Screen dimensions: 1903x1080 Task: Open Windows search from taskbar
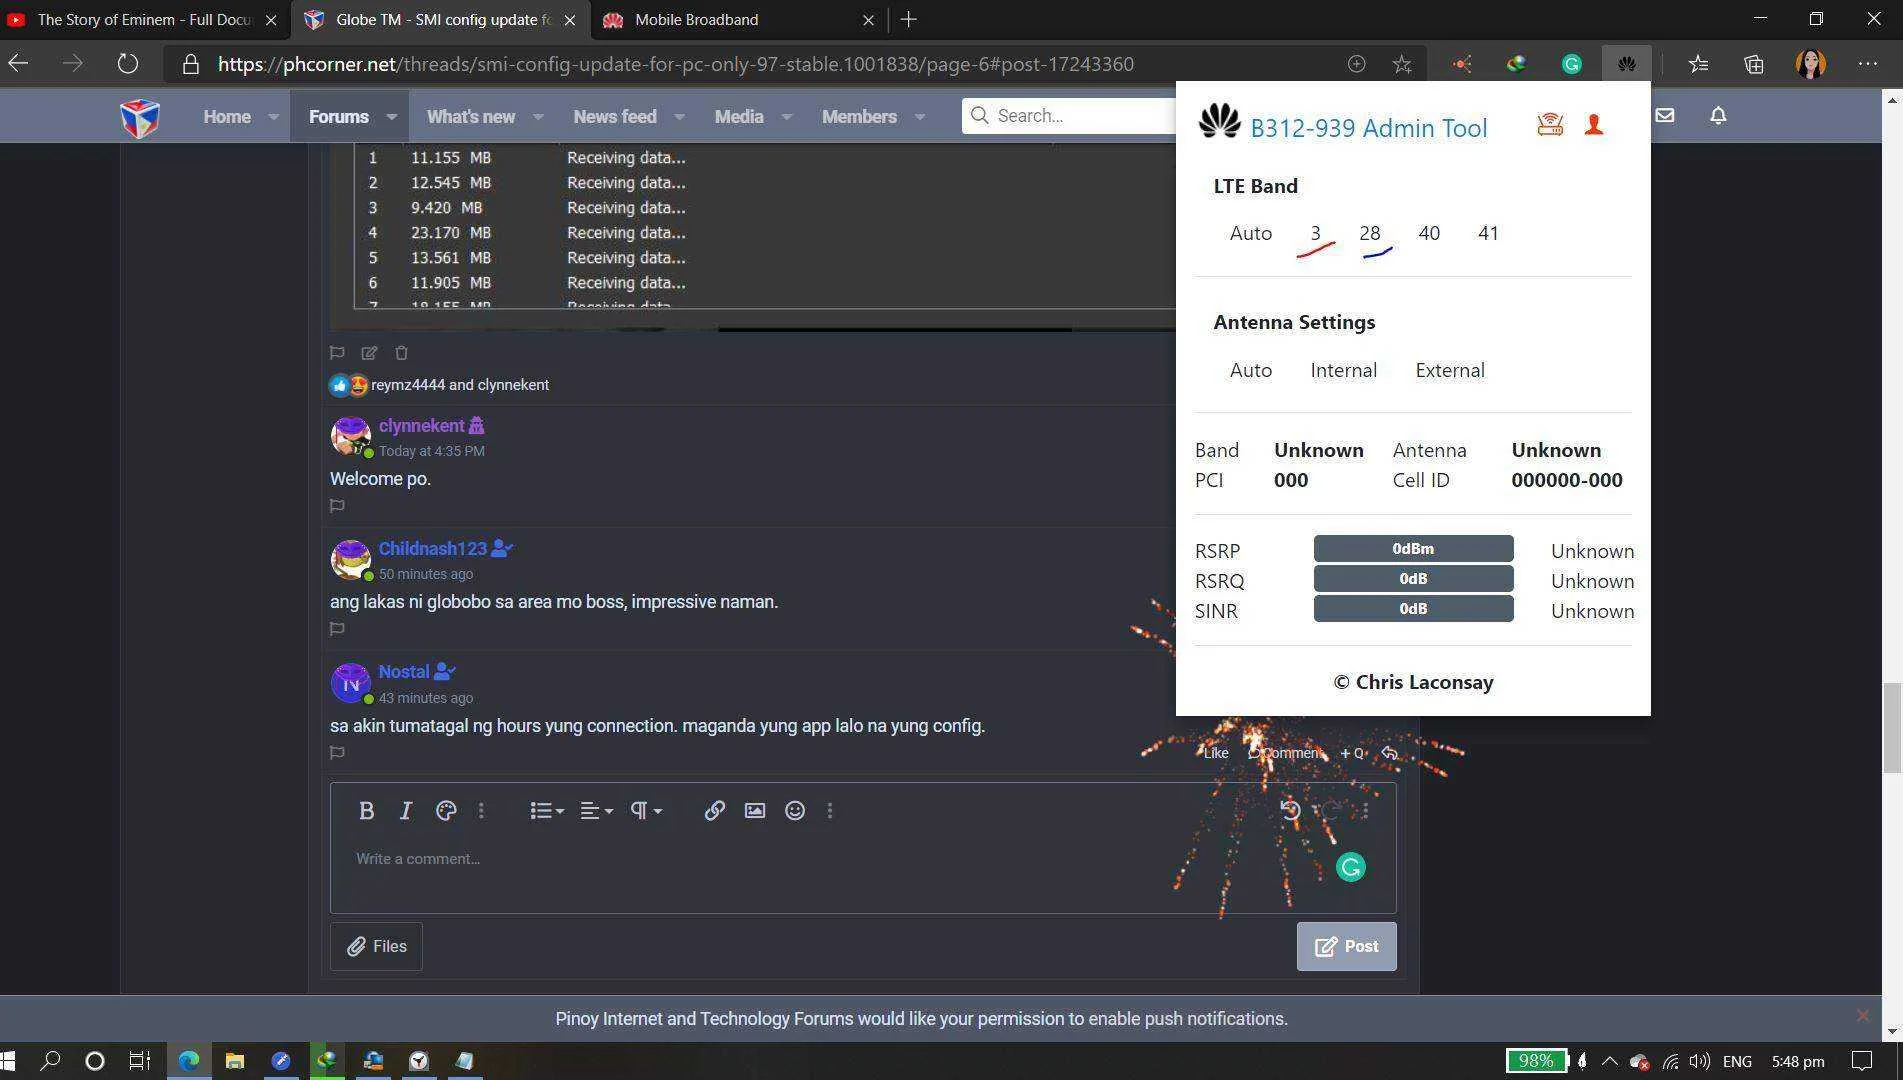[x=50, y=1061]
